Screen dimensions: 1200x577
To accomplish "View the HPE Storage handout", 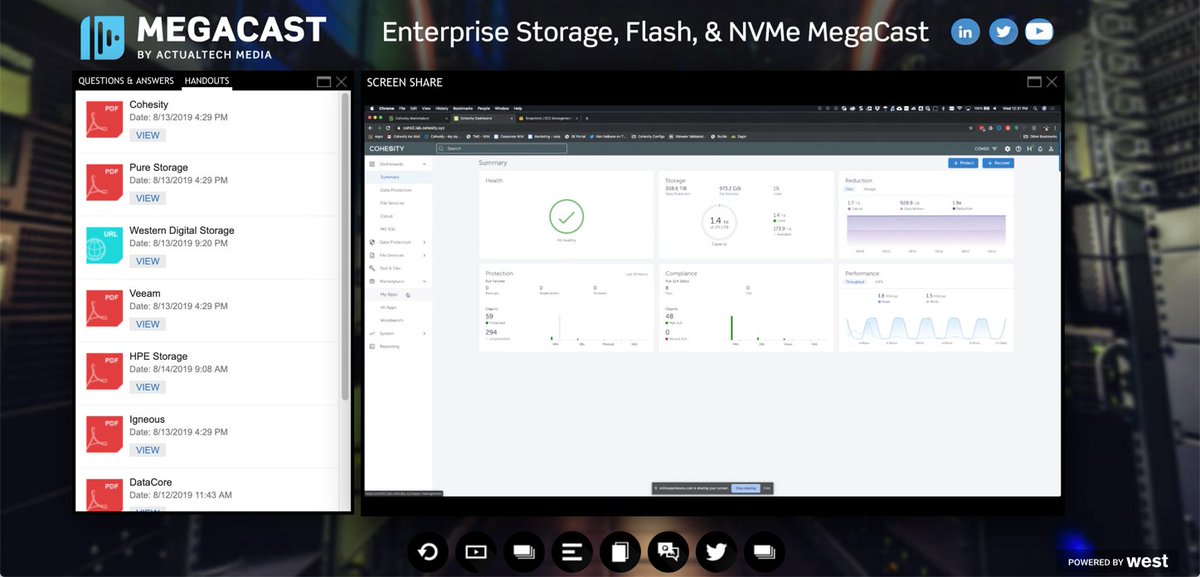I will (147, 387).
